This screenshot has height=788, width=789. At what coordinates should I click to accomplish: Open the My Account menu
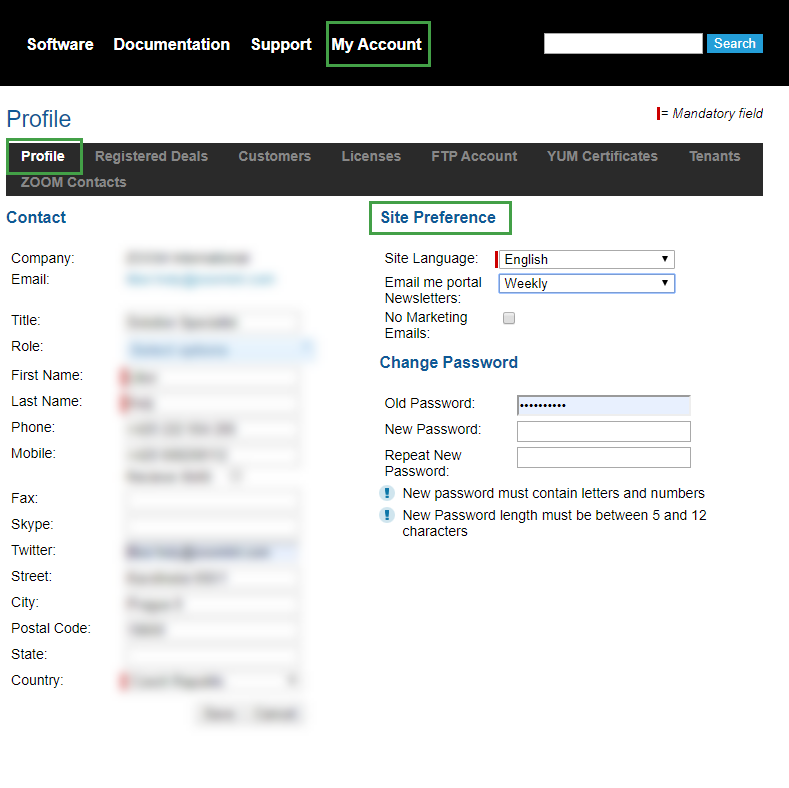pyautogui.click(x=377, y=44)
